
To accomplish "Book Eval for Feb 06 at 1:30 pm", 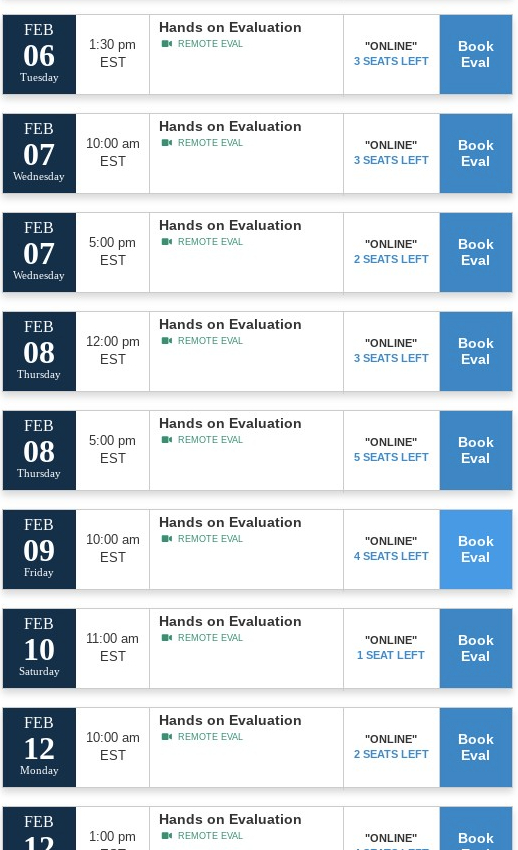I will coord(476,54).
